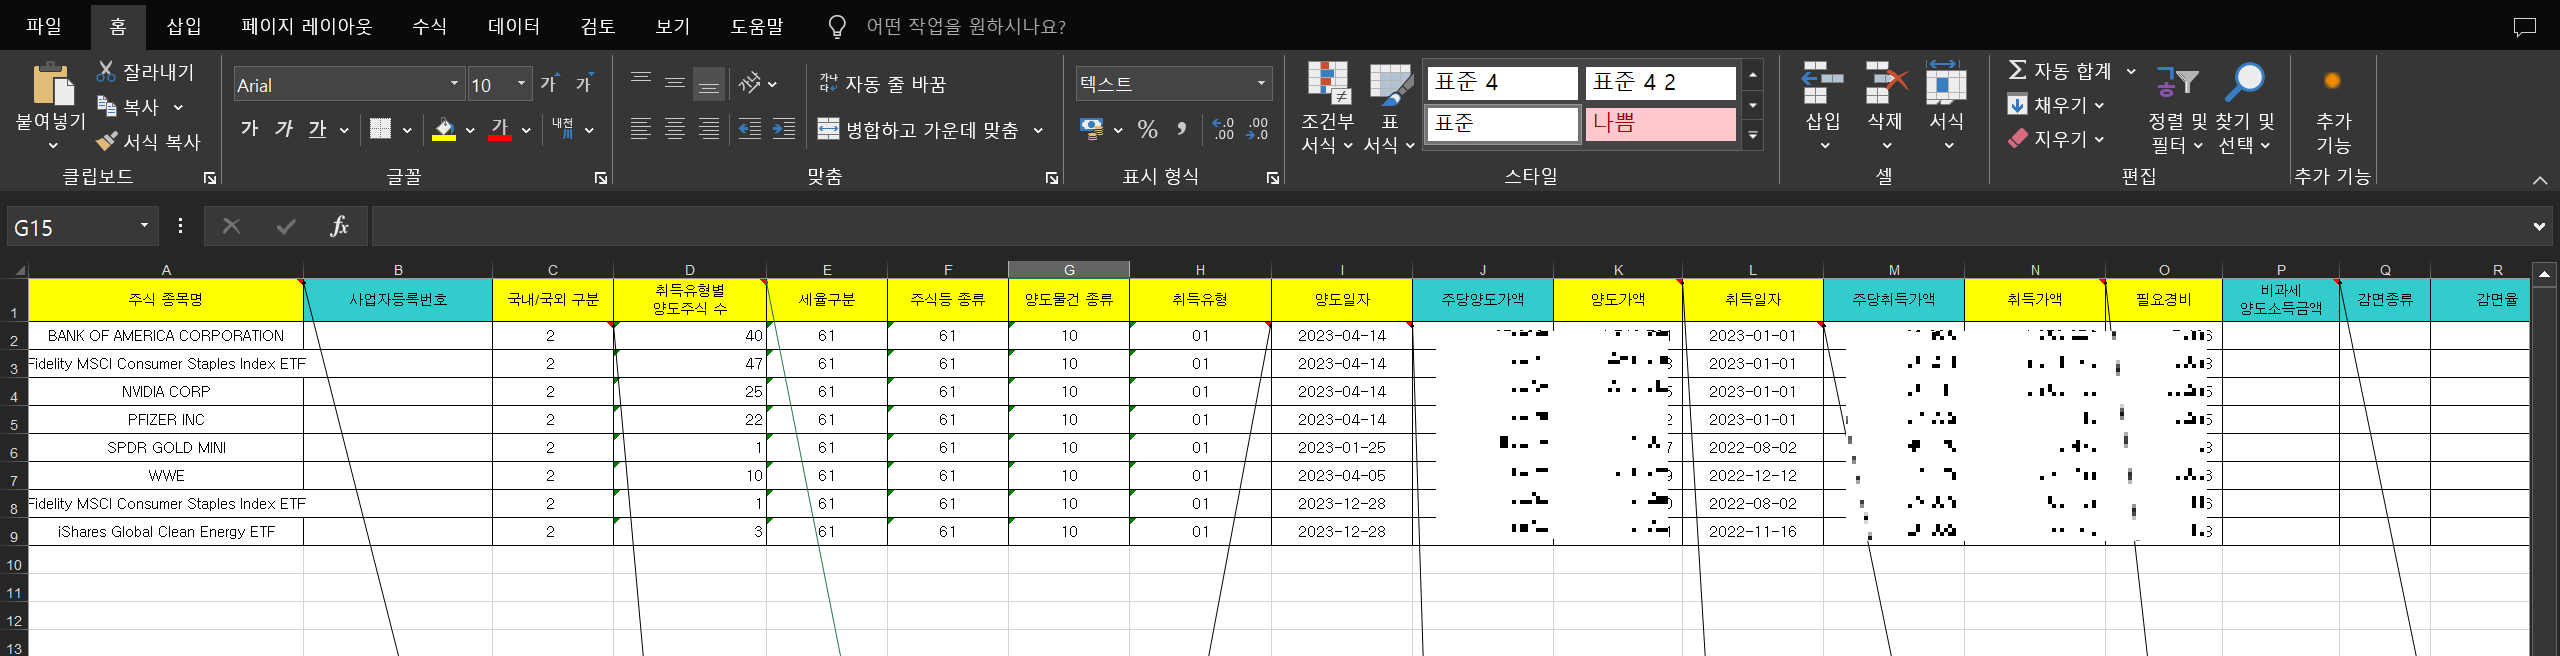
Task: Apply comma style format
Action: click(1182, 129)
